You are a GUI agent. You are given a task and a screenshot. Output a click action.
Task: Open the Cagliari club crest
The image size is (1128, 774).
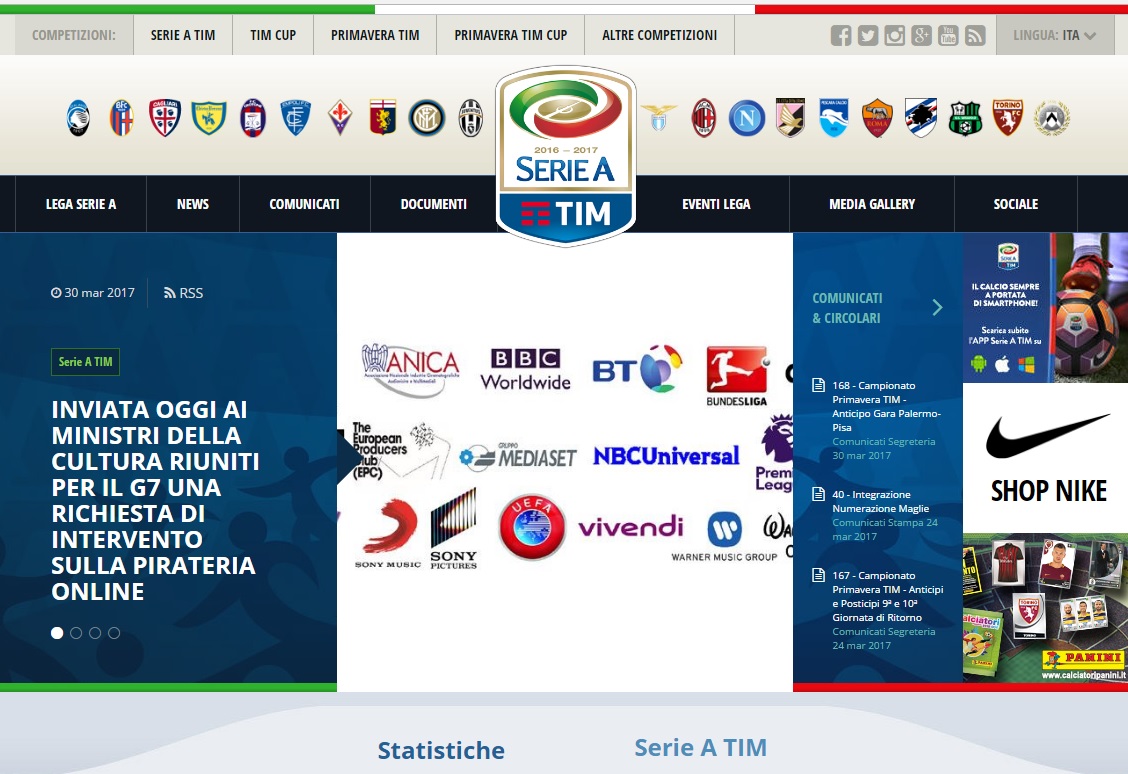pos(165,118)
